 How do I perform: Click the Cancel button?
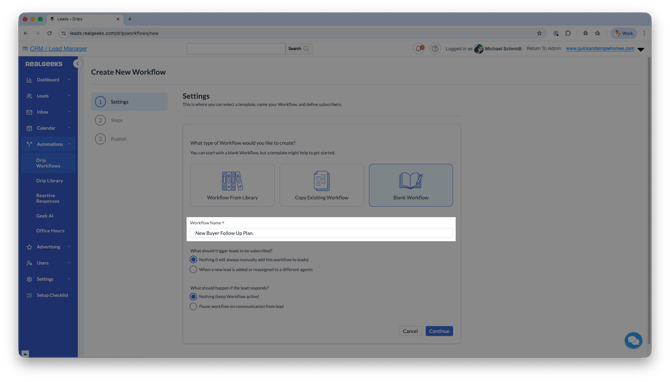click(410, 331)
